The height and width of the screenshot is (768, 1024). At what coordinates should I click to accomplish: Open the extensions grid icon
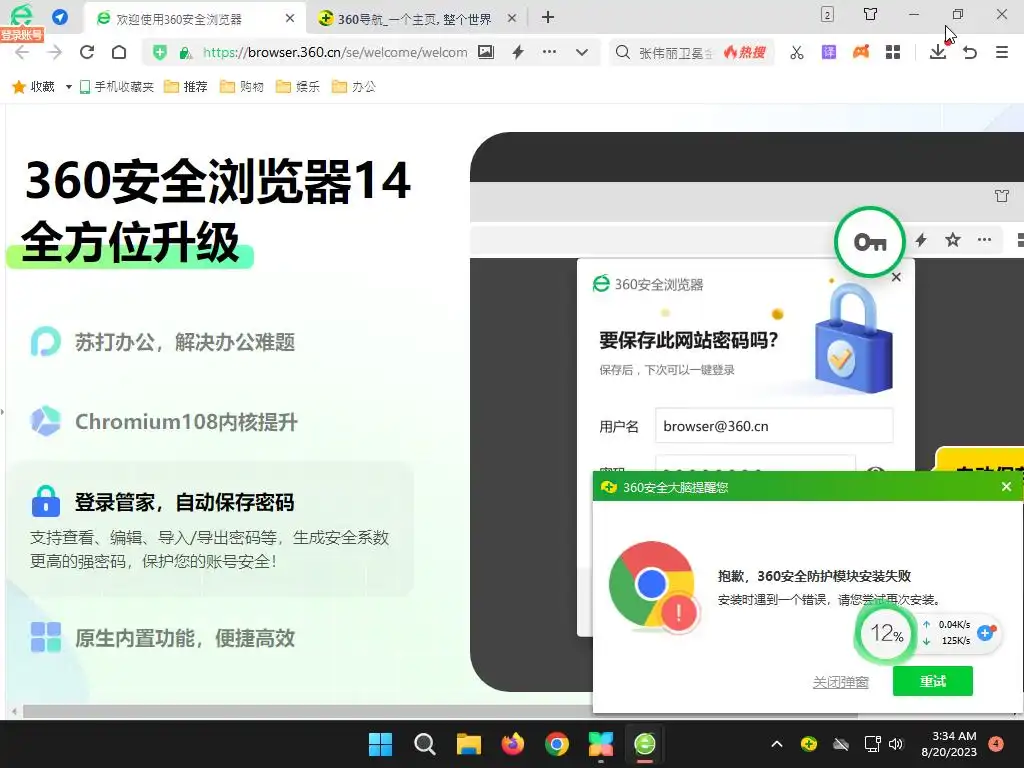click(x=893, y=52)
